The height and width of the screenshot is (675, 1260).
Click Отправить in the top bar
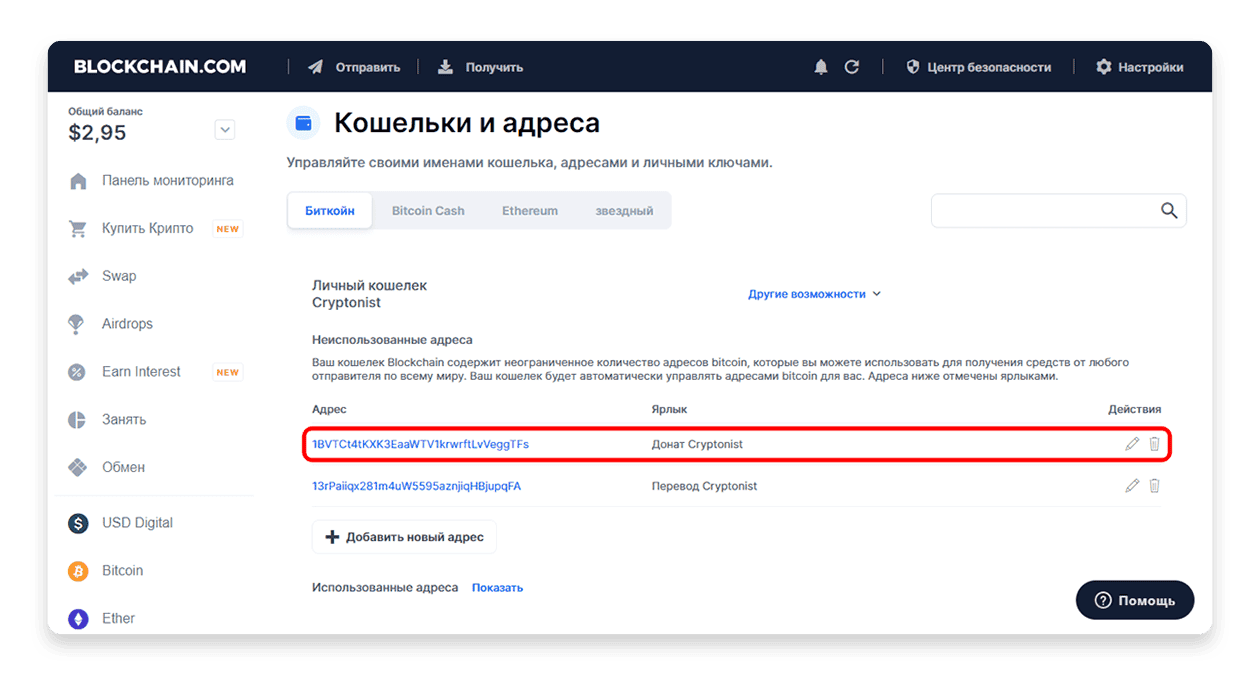[354, 67]
